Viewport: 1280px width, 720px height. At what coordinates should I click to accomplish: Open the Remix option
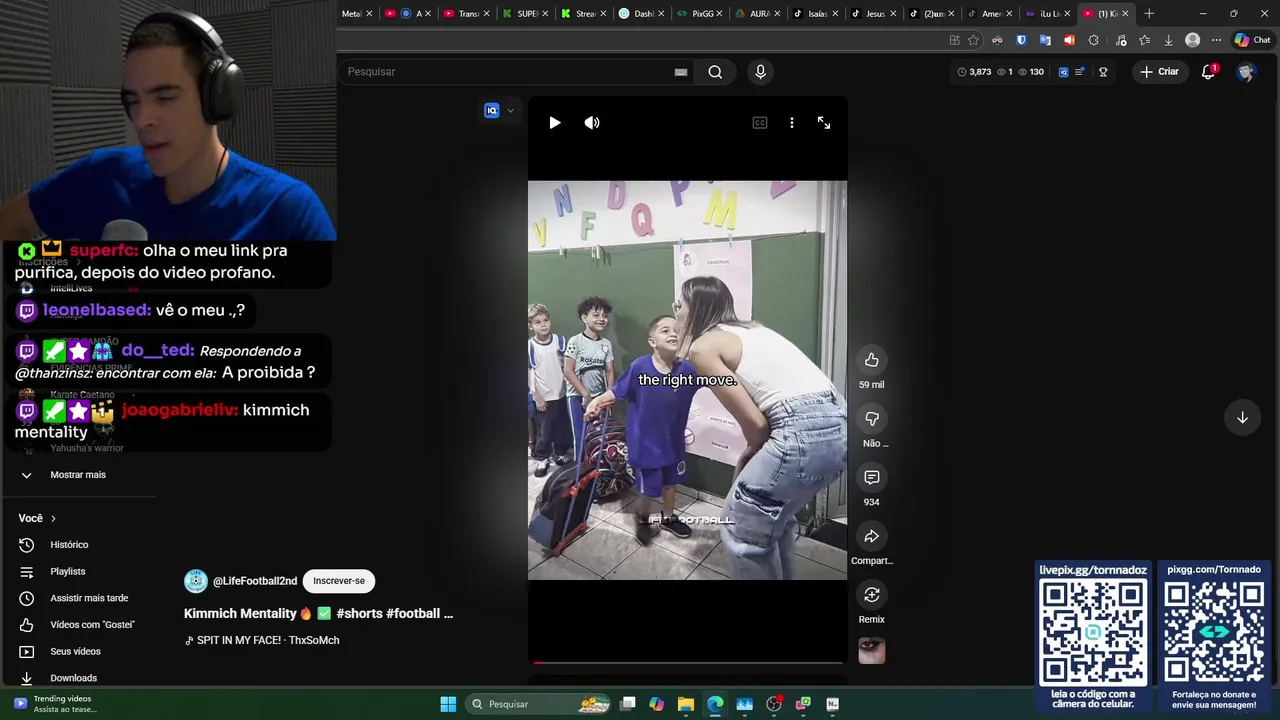pyautogui.click(x=872, y=595)
